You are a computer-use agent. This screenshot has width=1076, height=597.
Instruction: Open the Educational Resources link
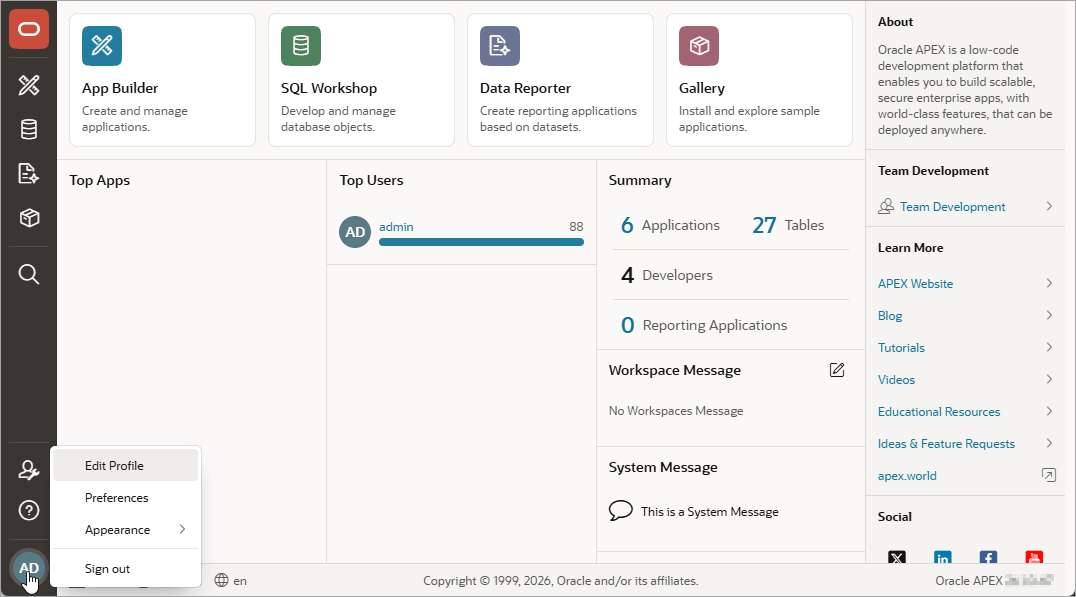point(939,412)
